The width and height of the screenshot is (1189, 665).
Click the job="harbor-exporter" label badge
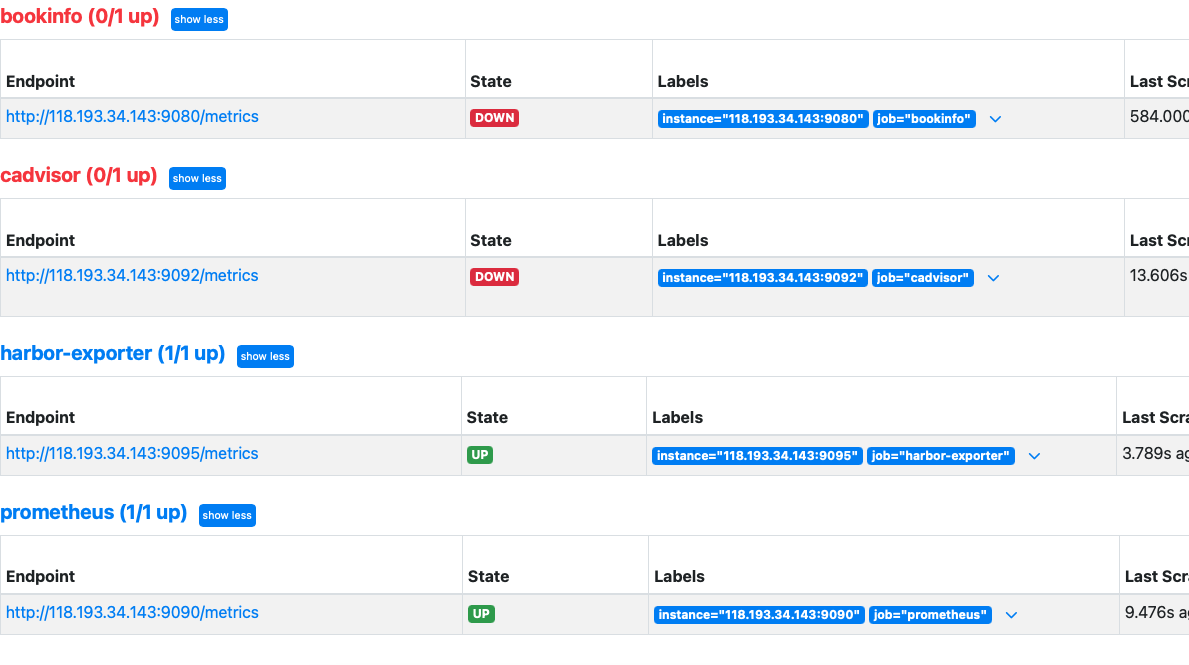coord(940,456)
